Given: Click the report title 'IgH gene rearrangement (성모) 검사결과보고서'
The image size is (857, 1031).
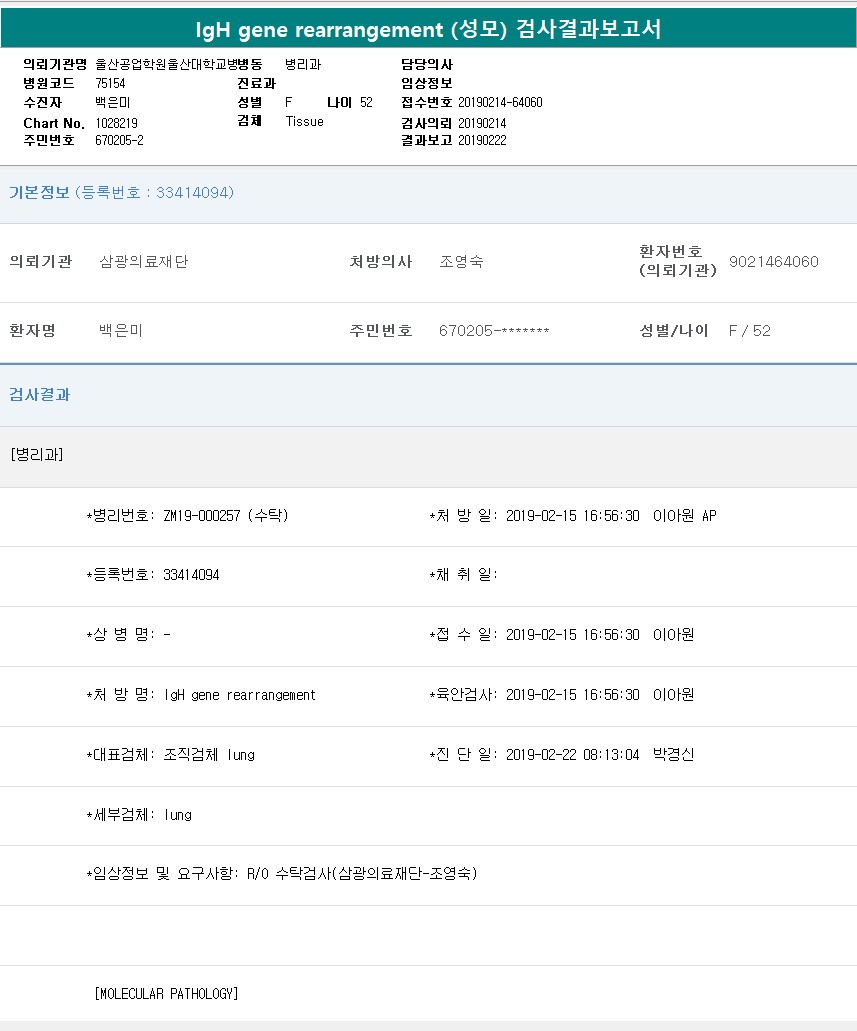Looking at the screenshot, I should coord(428,29).
